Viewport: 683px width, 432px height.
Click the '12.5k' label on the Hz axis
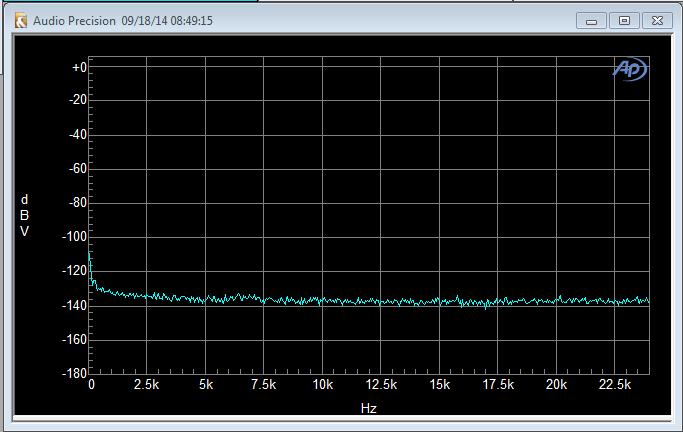pos(381,385)
